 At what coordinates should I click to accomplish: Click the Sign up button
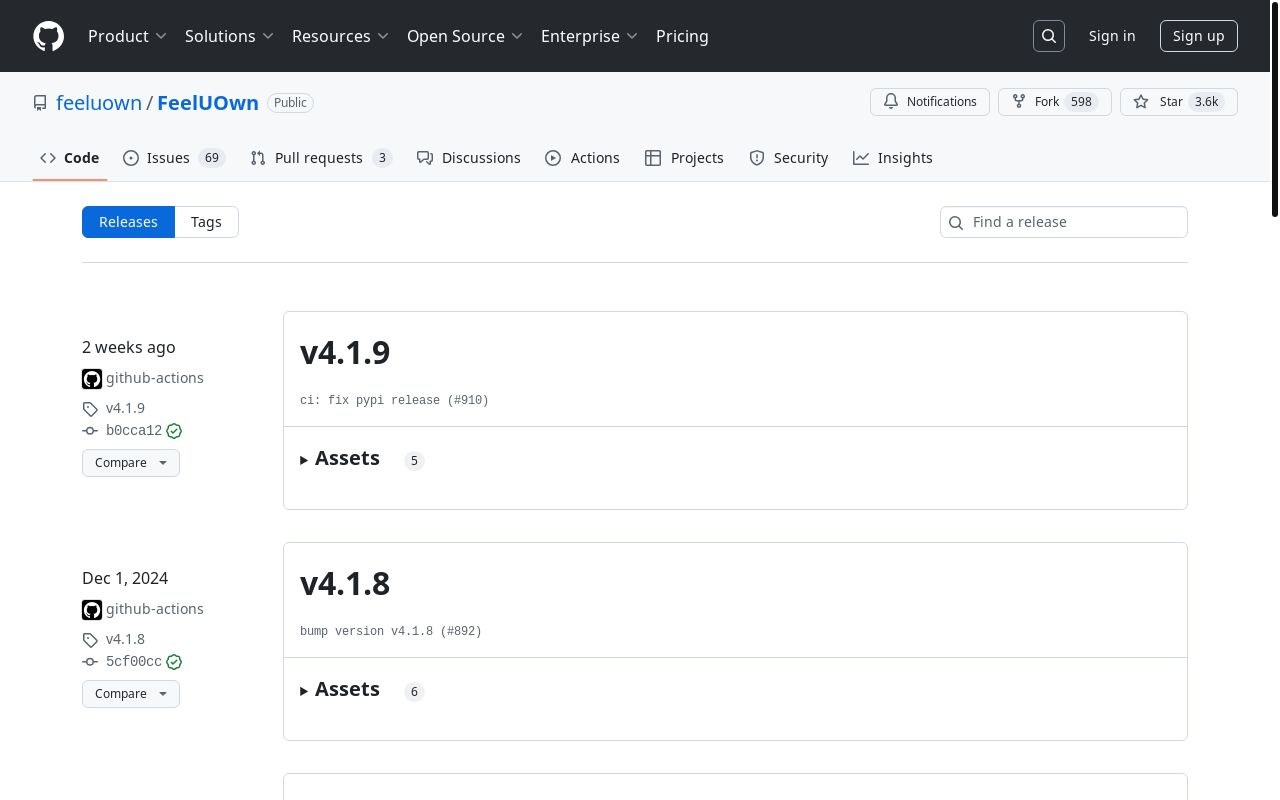pos(1198,36)
